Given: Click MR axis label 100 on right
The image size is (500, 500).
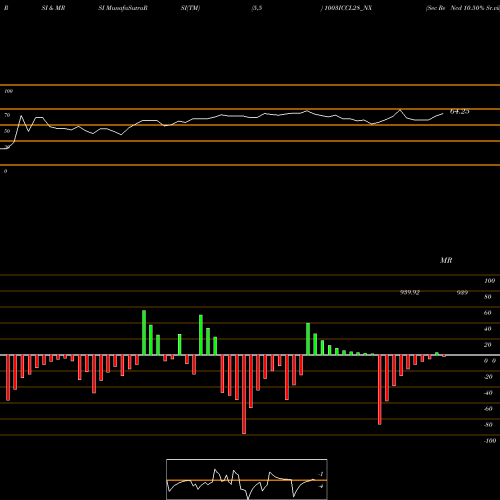Looking at the screenshot, I should point(489,281).
